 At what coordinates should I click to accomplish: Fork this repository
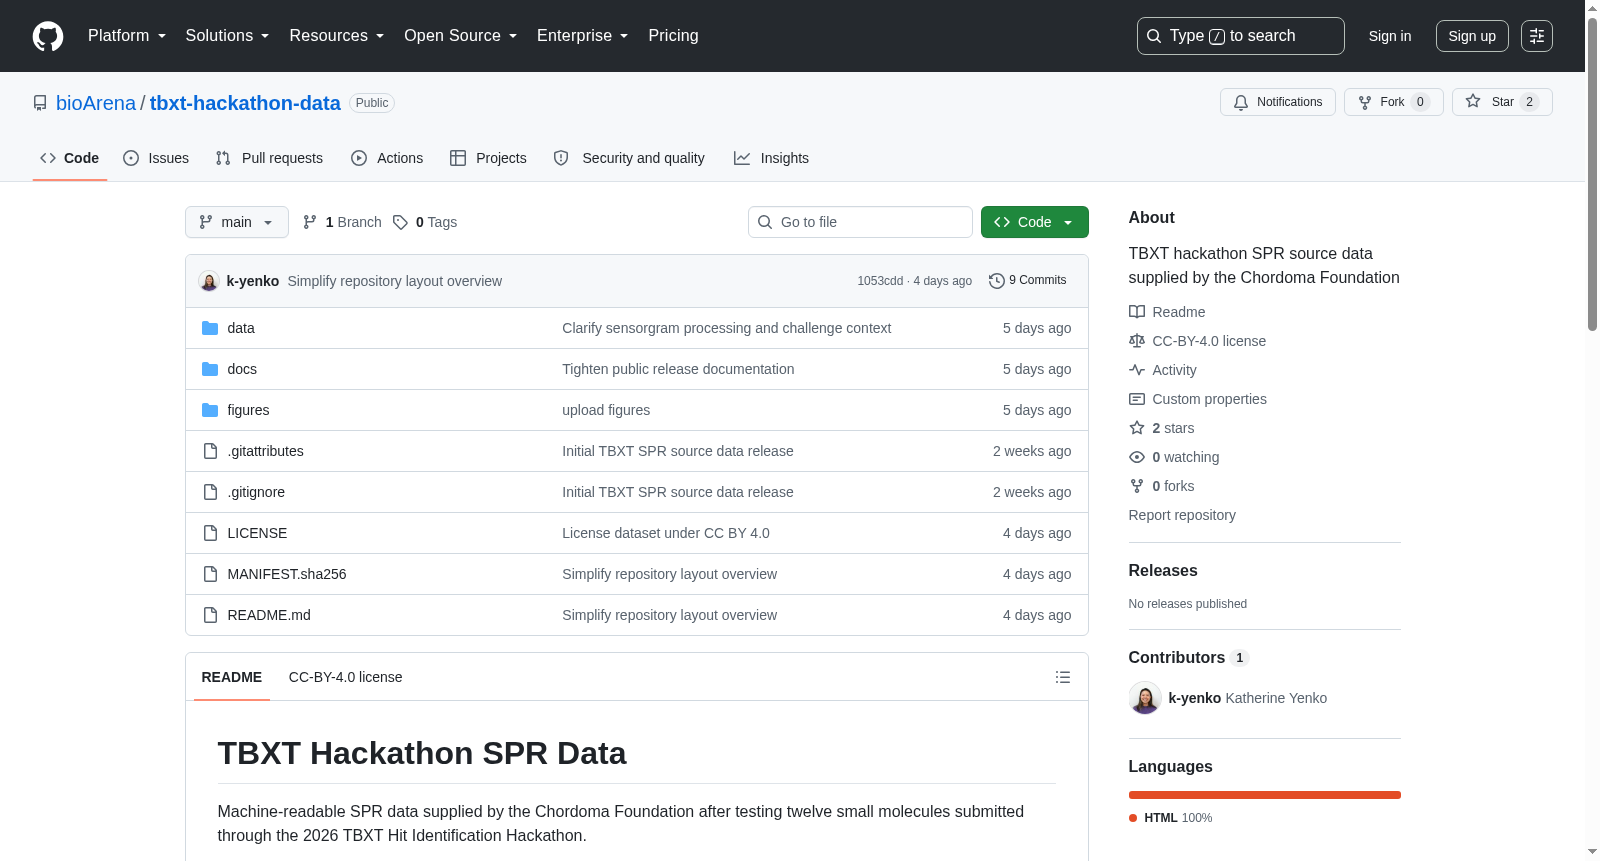click(x=1393, y=102)
